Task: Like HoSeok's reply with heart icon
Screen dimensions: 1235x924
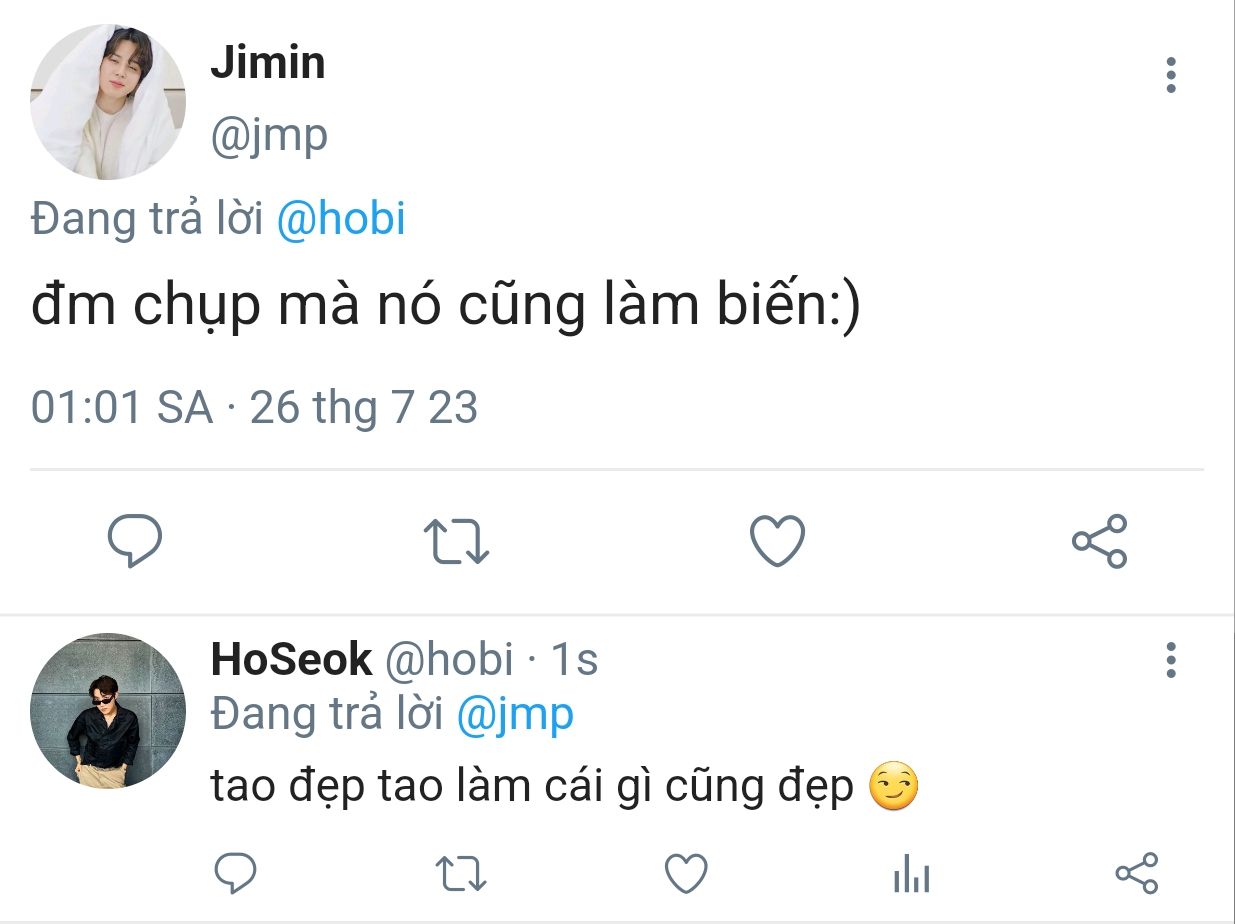Action: (x=687, y=873)
